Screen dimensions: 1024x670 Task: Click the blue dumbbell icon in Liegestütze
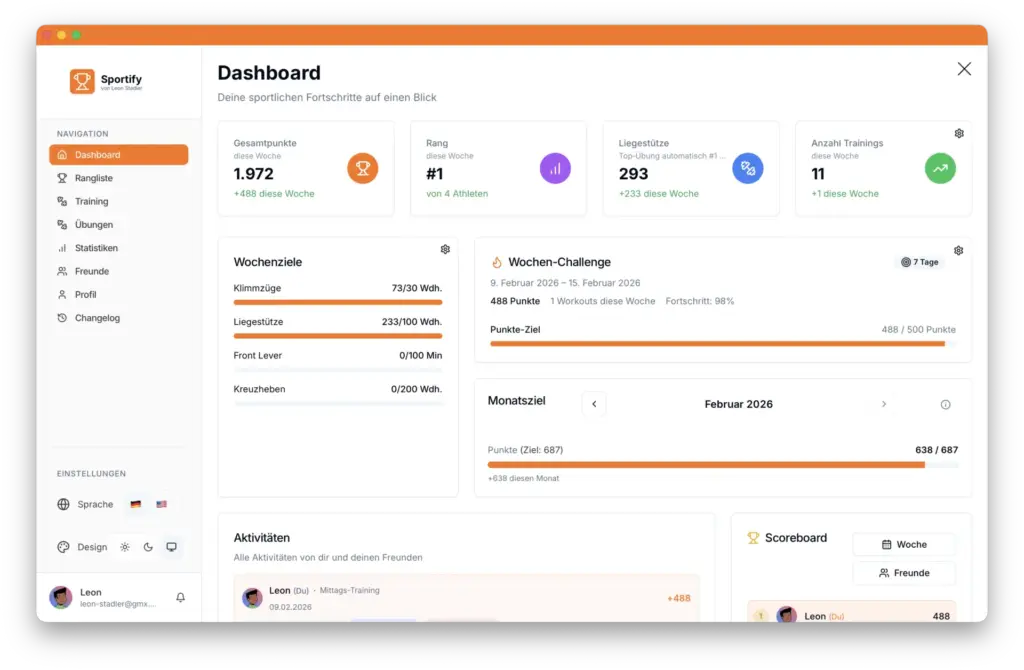pyautogui.click(x=748, y=168)
